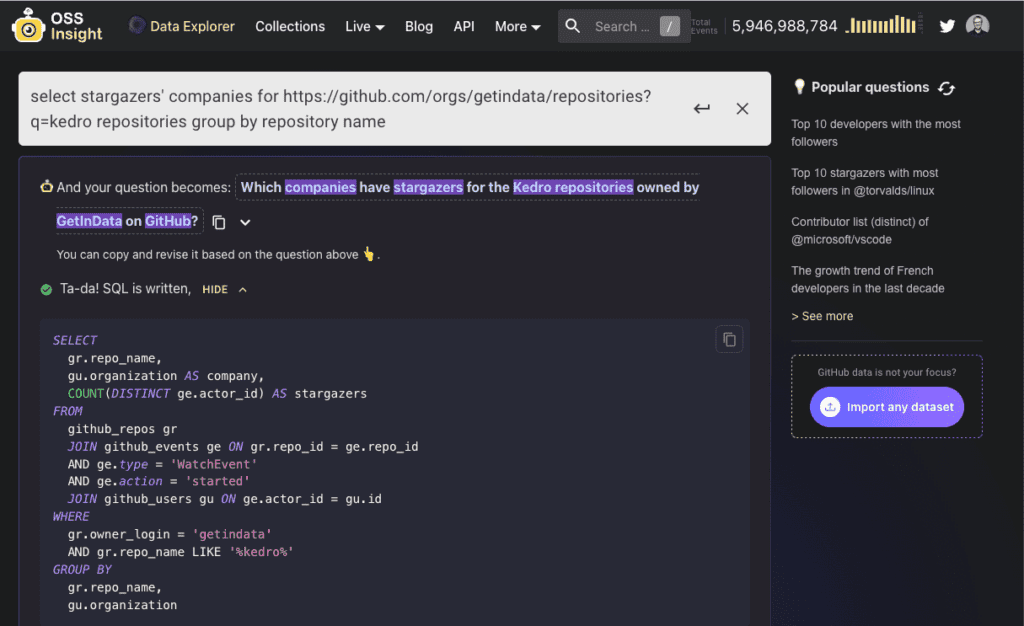Open the Data Explorer page
The height and width of the screenshot is (626, 1024).
(x=190, y=26)
